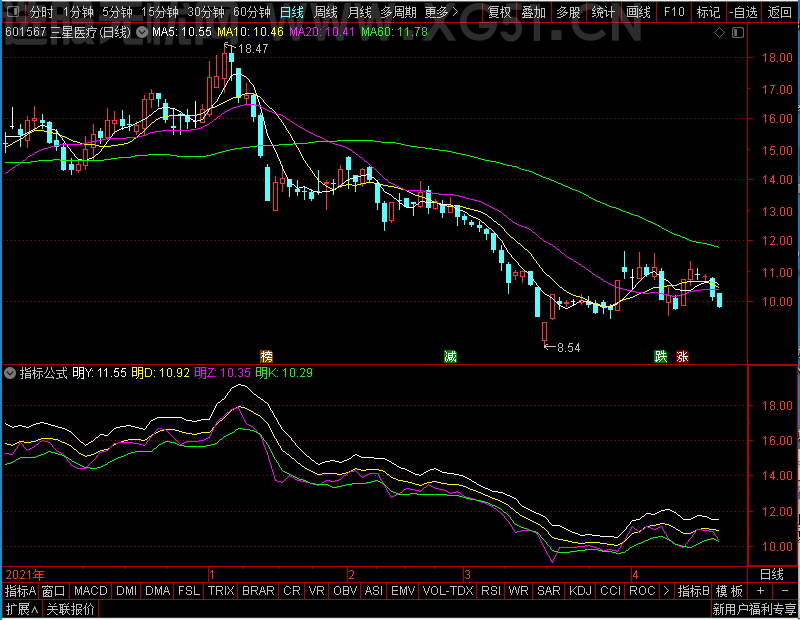Select the 60分钟 period
The image size is (800, 620).
[x=252, y=12]
